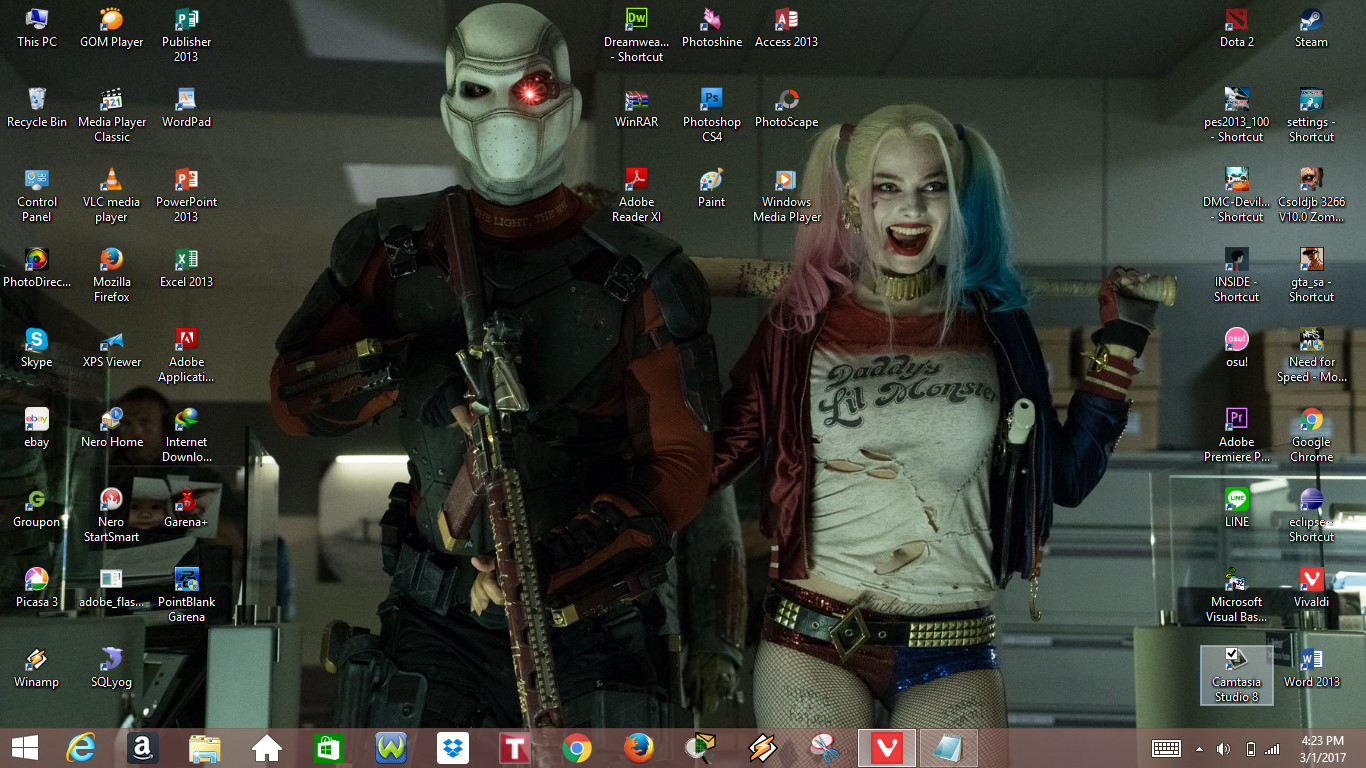Open gta_sa shortcut
1366x768 pixels.
tap(1312, 275)
